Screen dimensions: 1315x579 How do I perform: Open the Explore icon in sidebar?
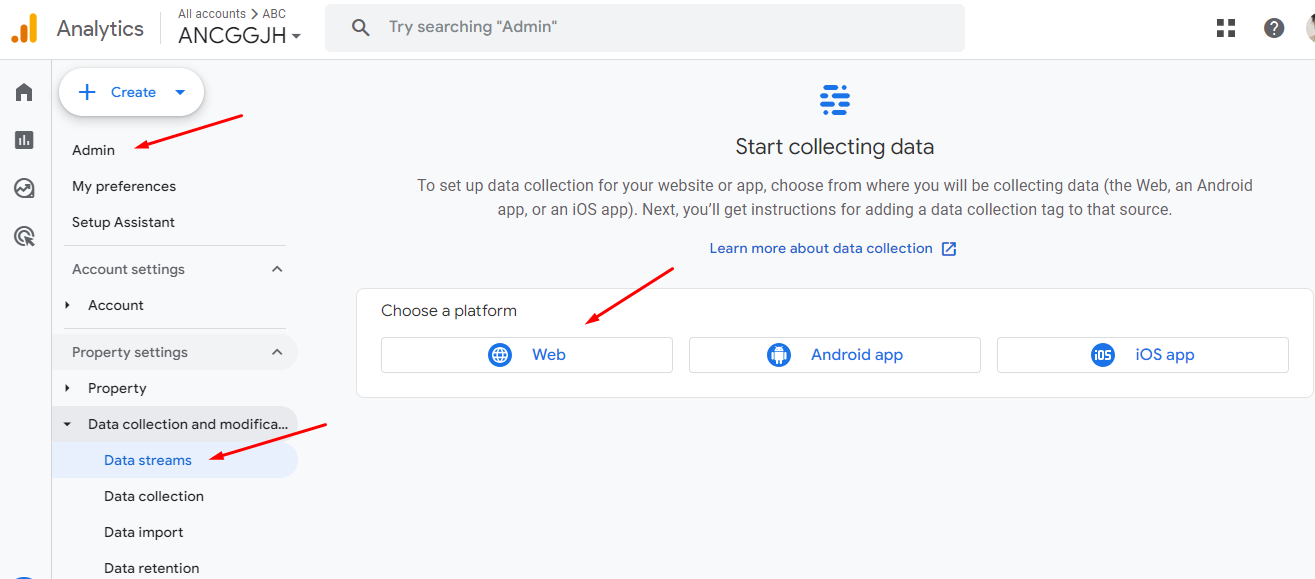click(24, 188)
